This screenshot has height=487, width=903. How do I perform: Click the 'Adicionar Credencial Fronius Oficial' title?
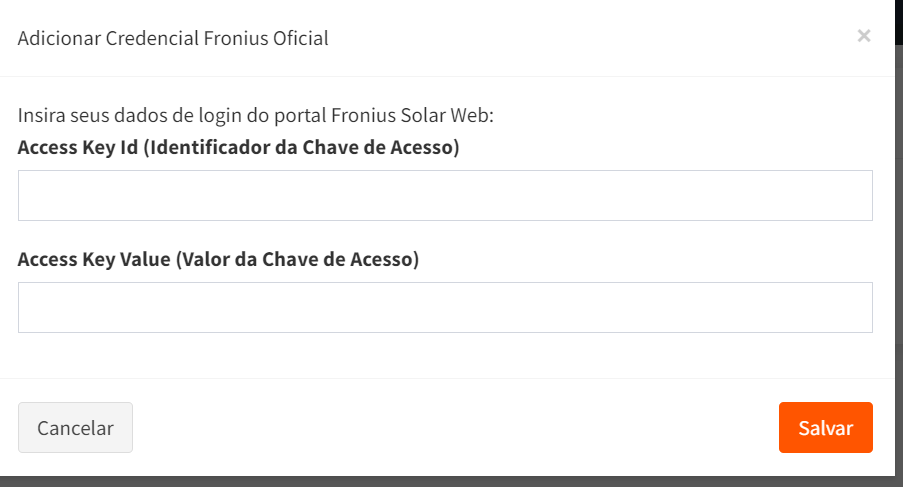pos(173,38)
